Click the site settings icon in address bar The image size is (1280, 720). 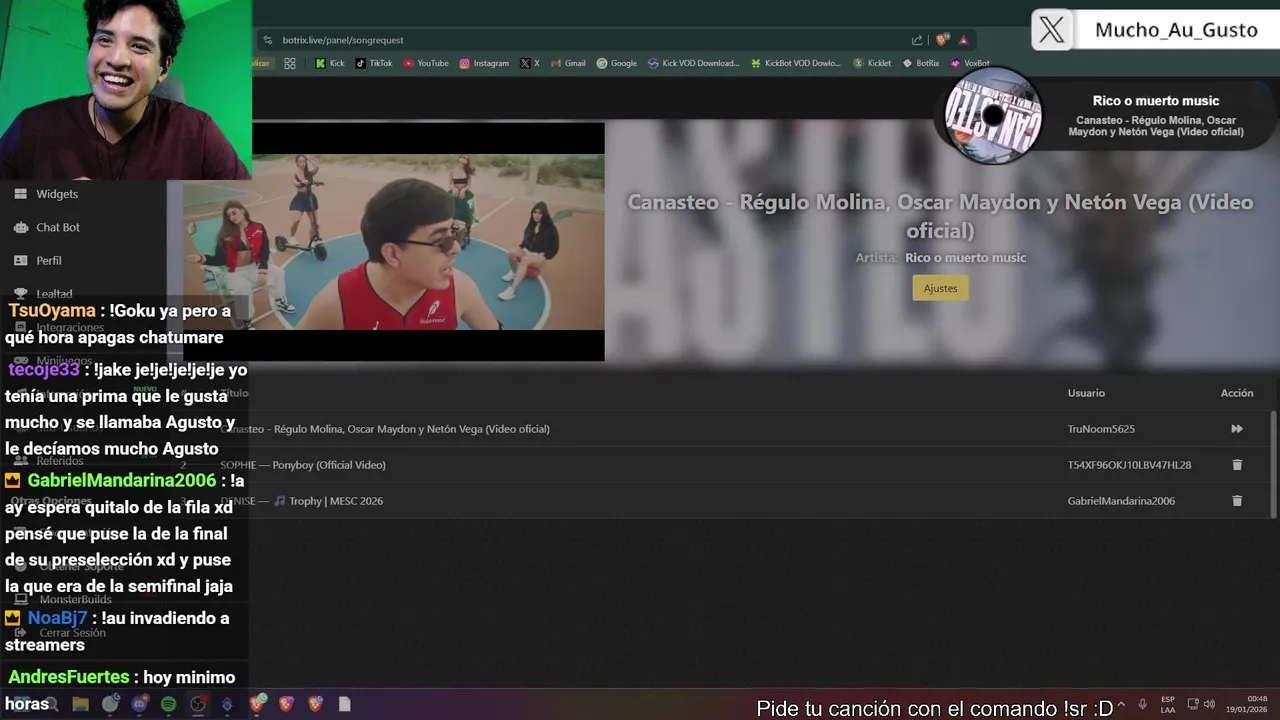[x=267, y=40]
